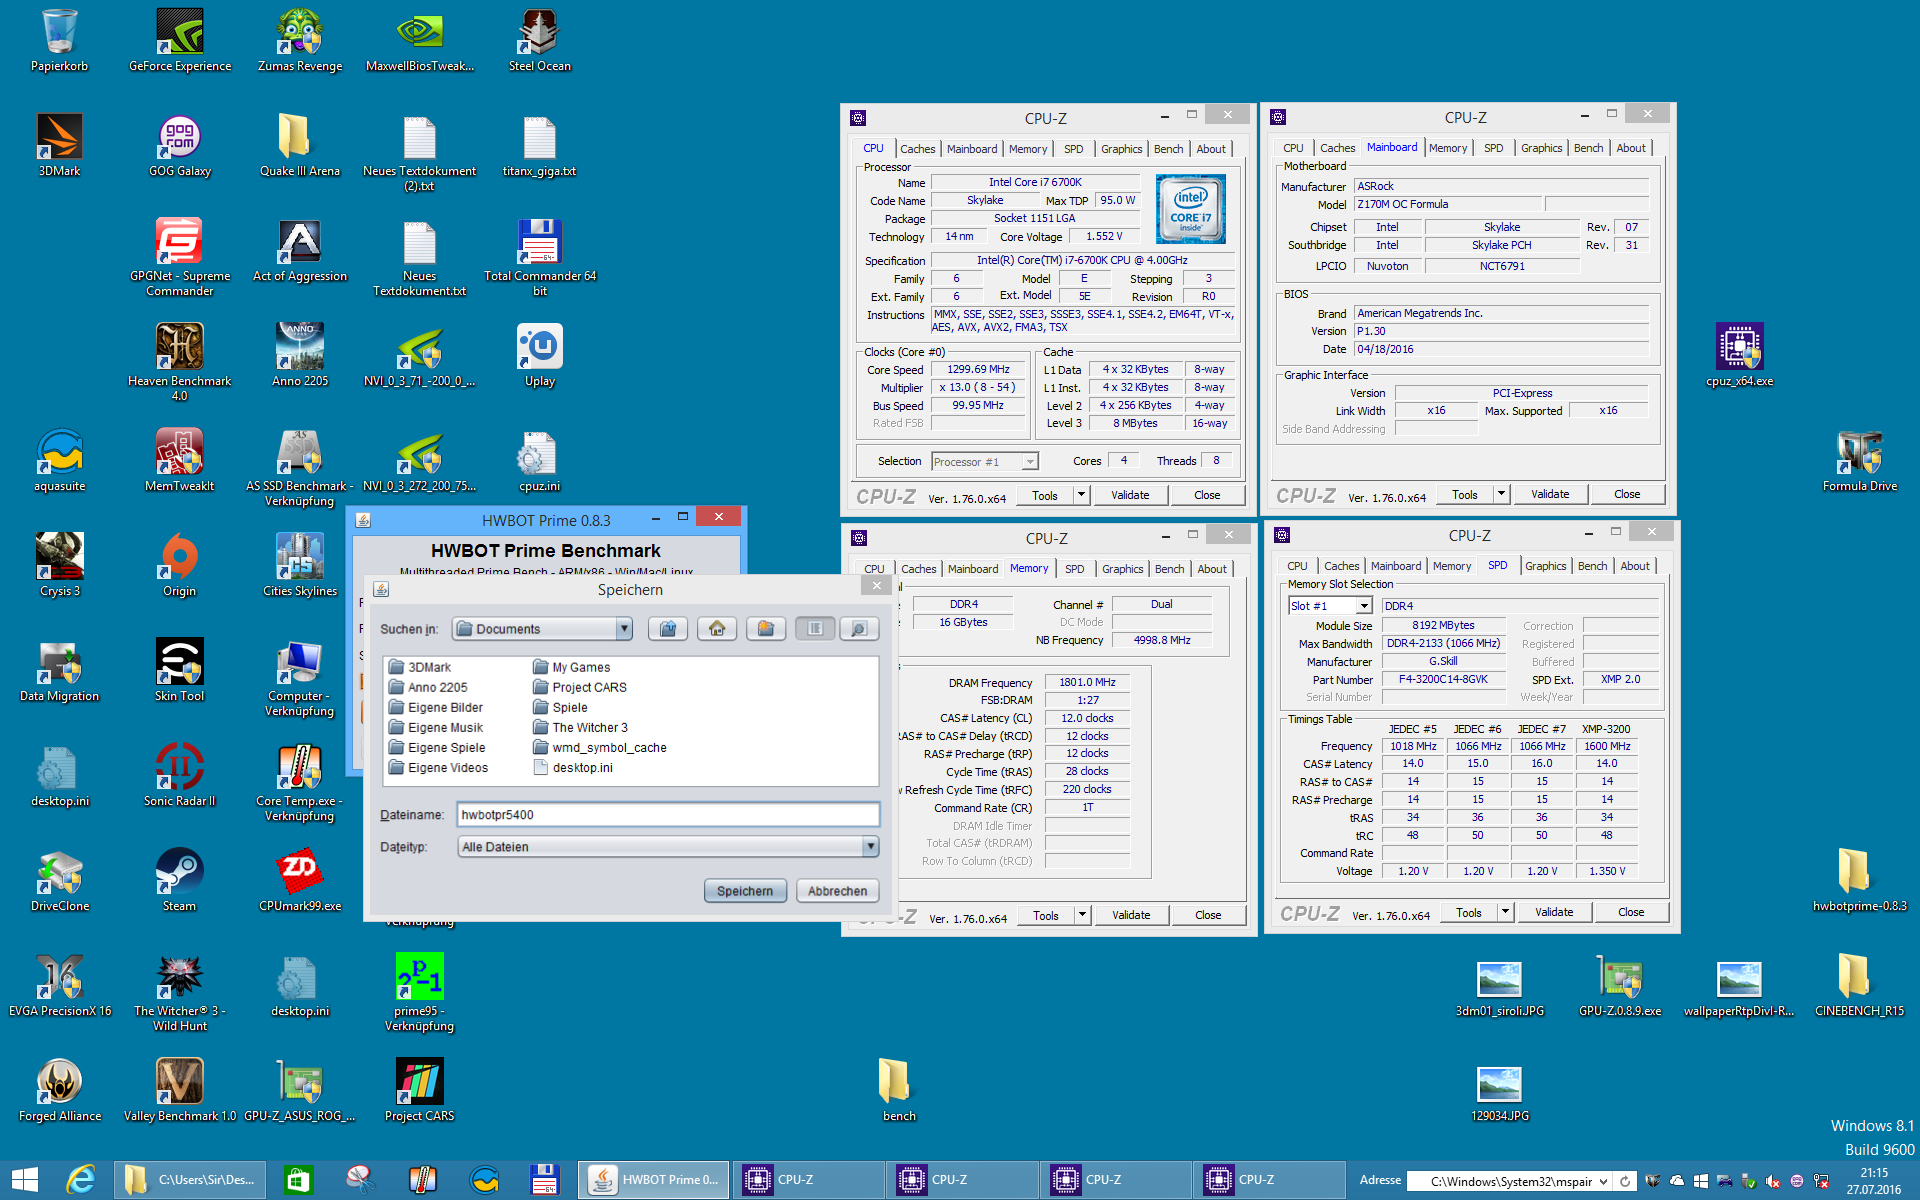Open prime95 shortcut icon

point(420,990)
